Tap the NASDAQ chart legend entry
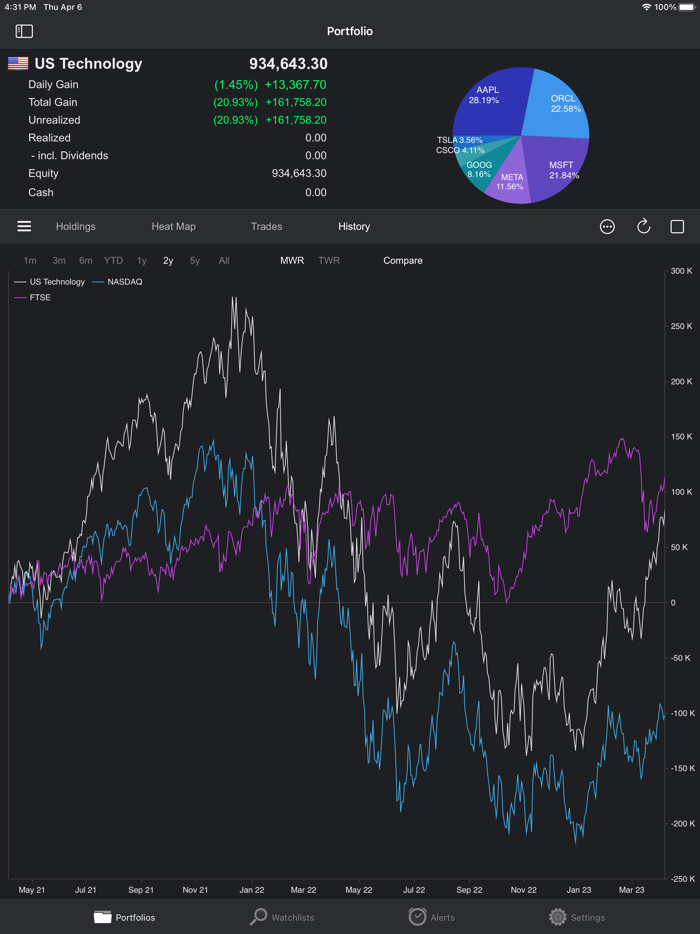The width and height of the screenshot is (700, 934). [117, 282]
